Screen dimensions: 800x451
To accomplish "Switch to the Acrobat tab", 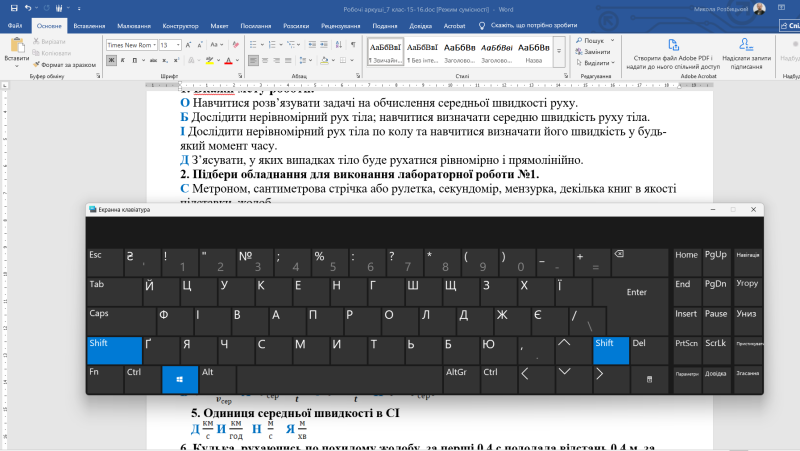I will (x=454, y=26).
